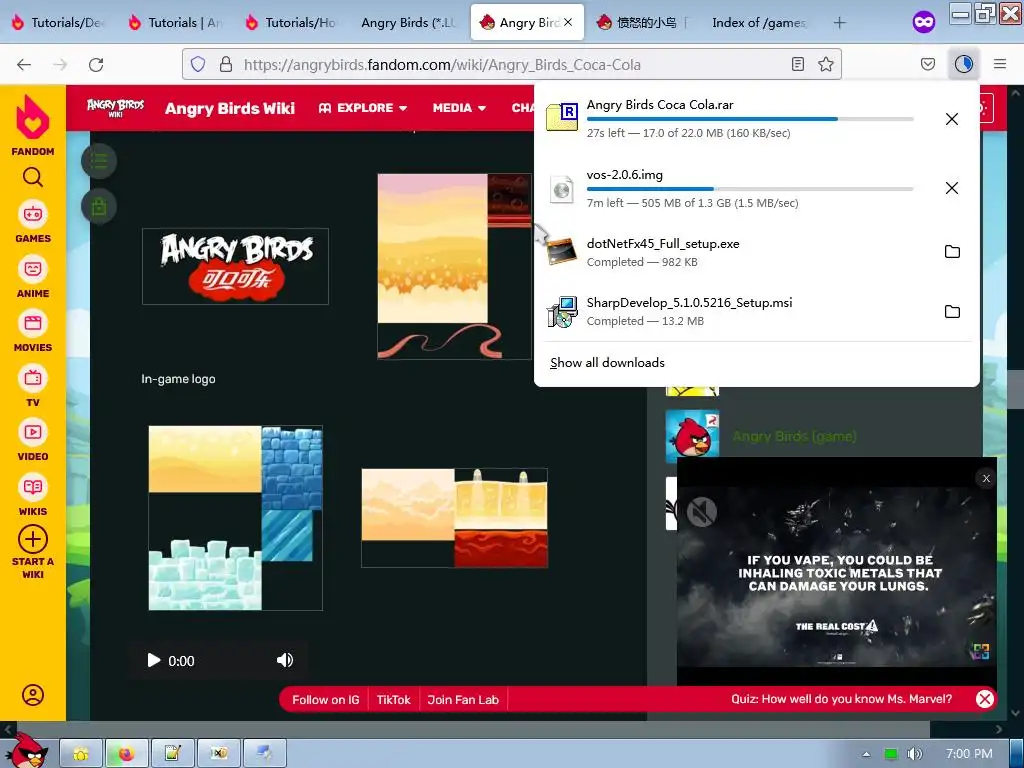The width and height of the screenshot is (1024, 768).
Task: Click the Coca Cola.rar progress bar
Action: click(x=750, y=119)
